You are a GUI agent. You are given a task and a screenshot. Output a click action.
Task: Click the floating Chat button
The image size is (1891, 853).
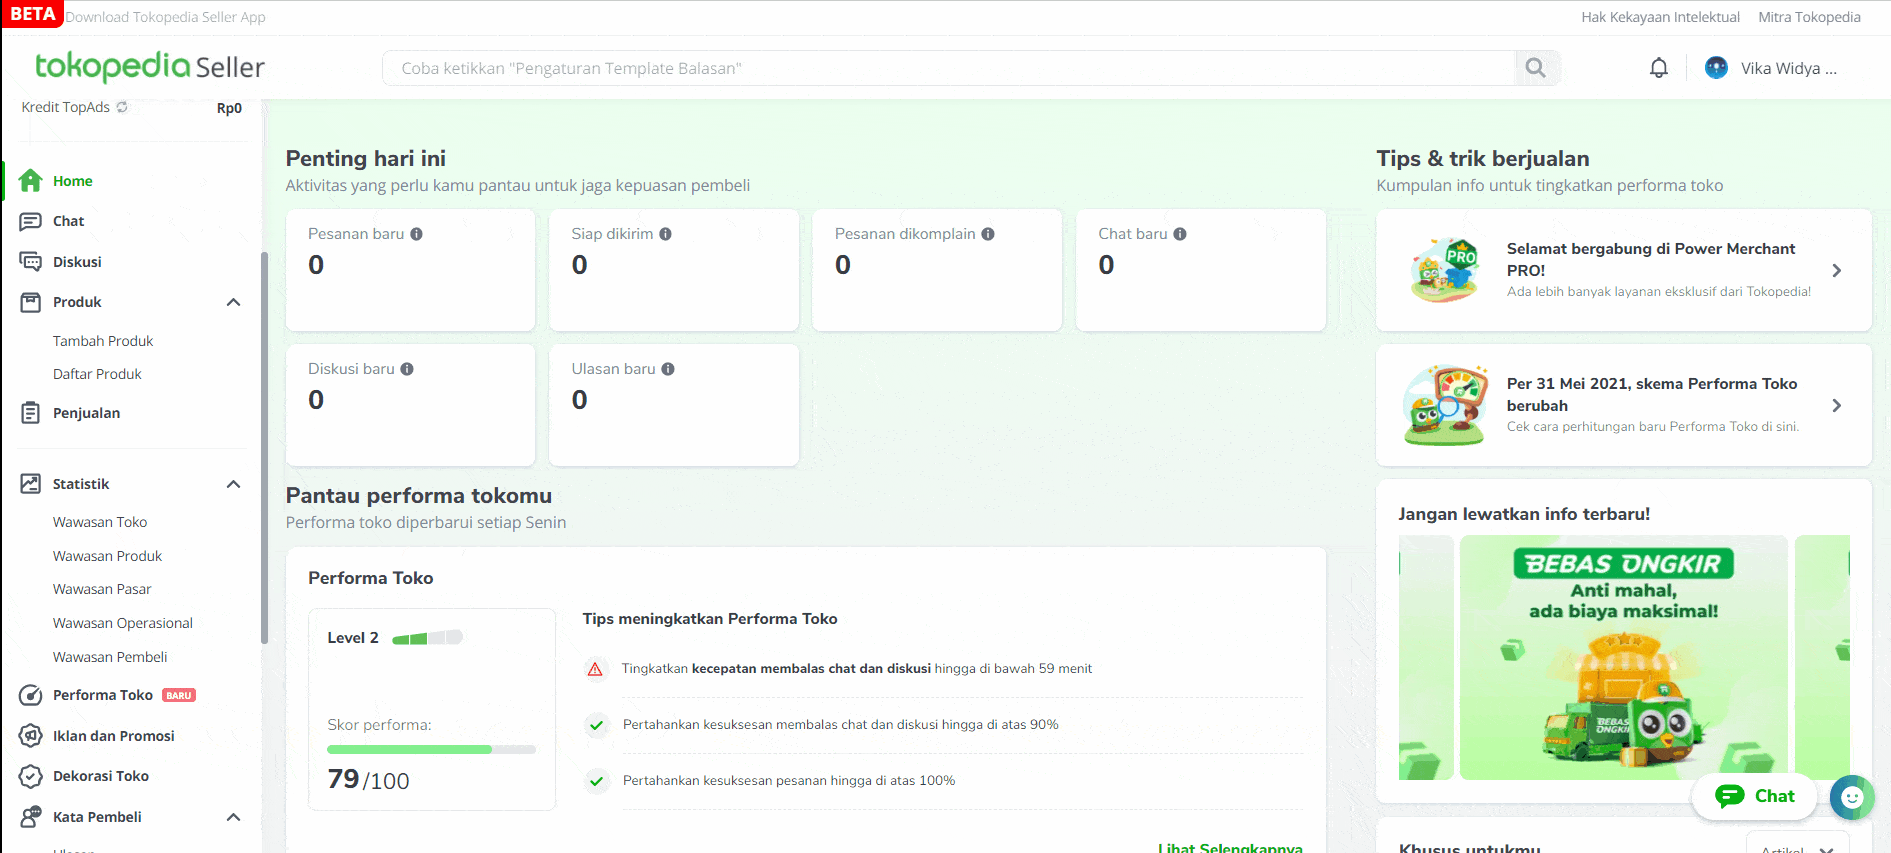(1754, 796)
